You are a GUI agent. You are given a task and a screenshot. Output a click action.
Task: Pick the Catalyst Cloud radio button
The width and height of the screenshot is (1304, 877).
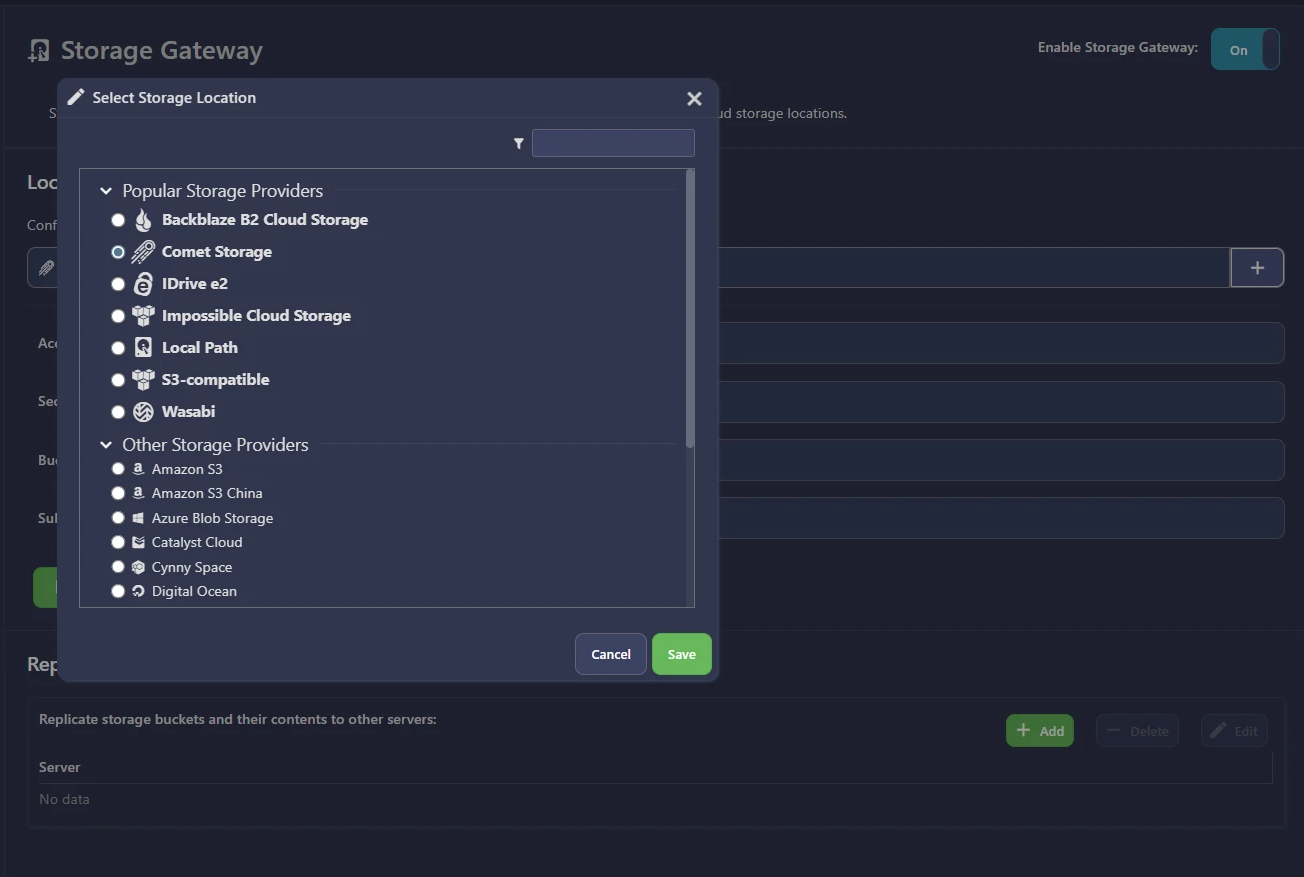tap(118, 542)
